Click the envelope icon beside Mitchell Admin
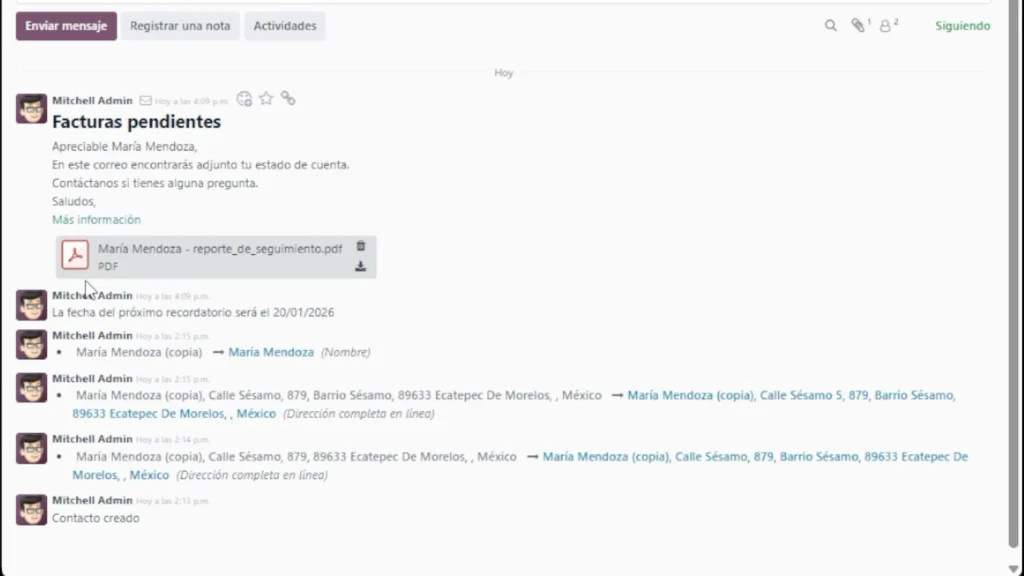 click(x=145, y=101)
